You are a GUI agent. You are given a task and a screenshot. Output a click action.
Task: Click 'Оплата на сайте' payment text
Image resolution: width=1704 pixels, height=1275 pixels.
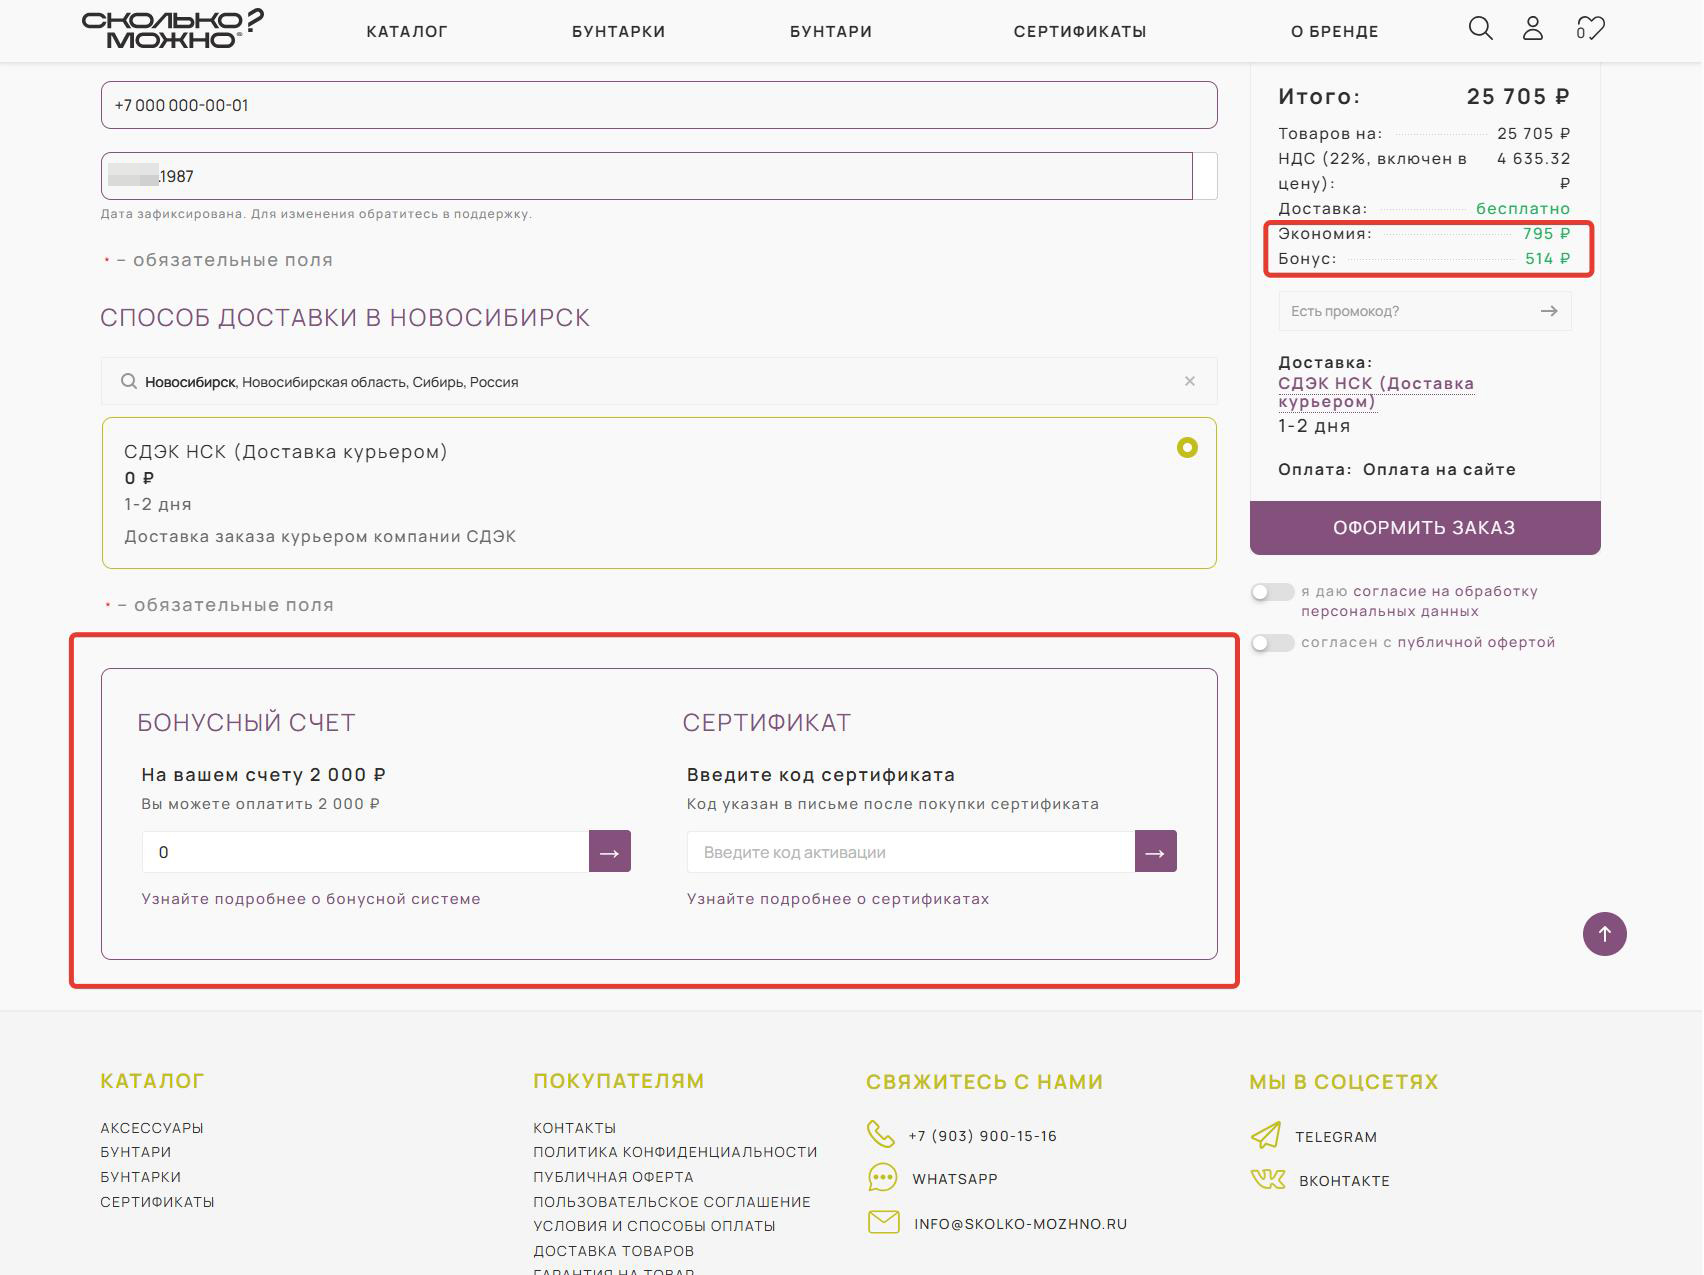pyautogui.click(x=1439, y=469)
